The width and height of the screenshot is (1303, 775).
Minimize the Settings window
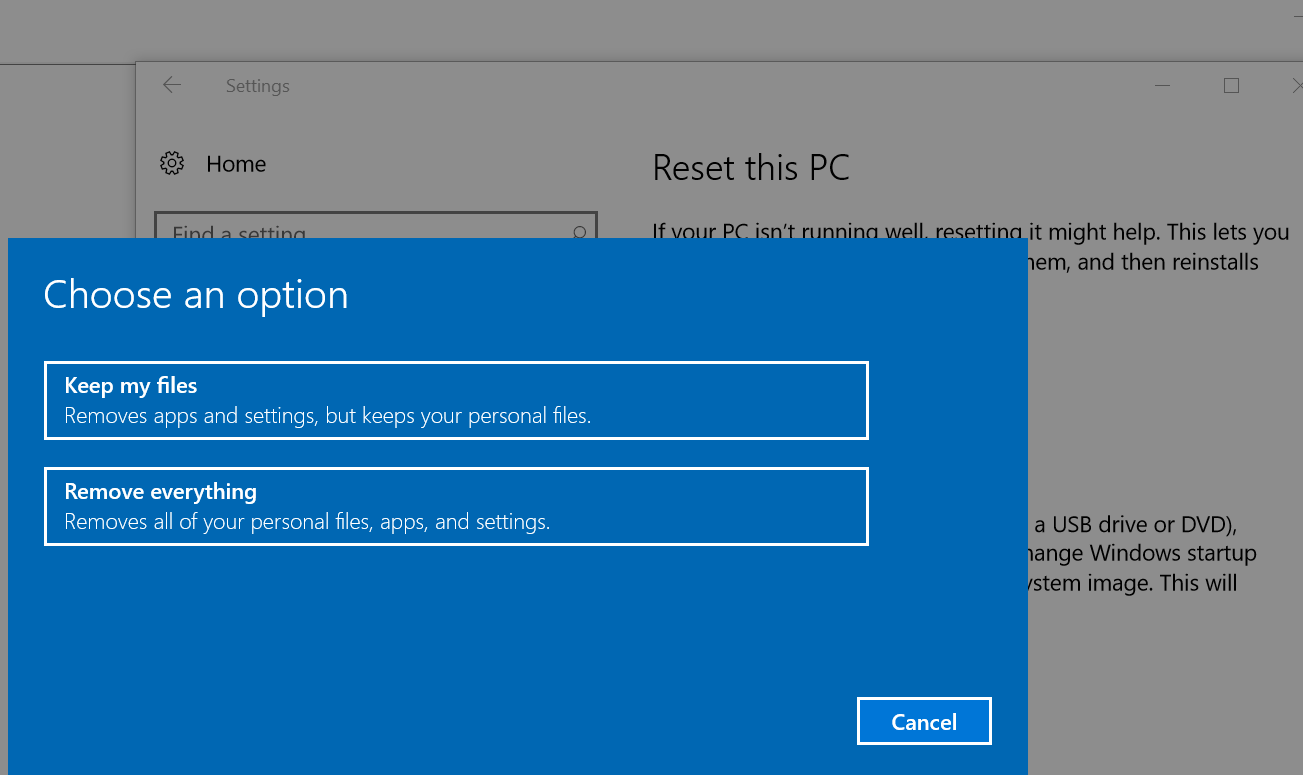pos(1162,86)
